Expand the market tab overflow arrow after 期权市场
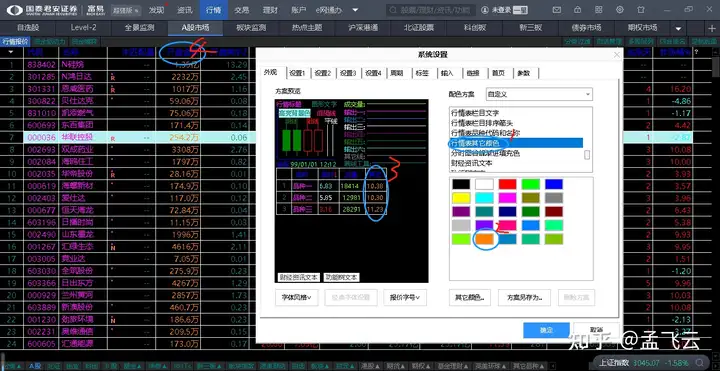 point(679,28)
